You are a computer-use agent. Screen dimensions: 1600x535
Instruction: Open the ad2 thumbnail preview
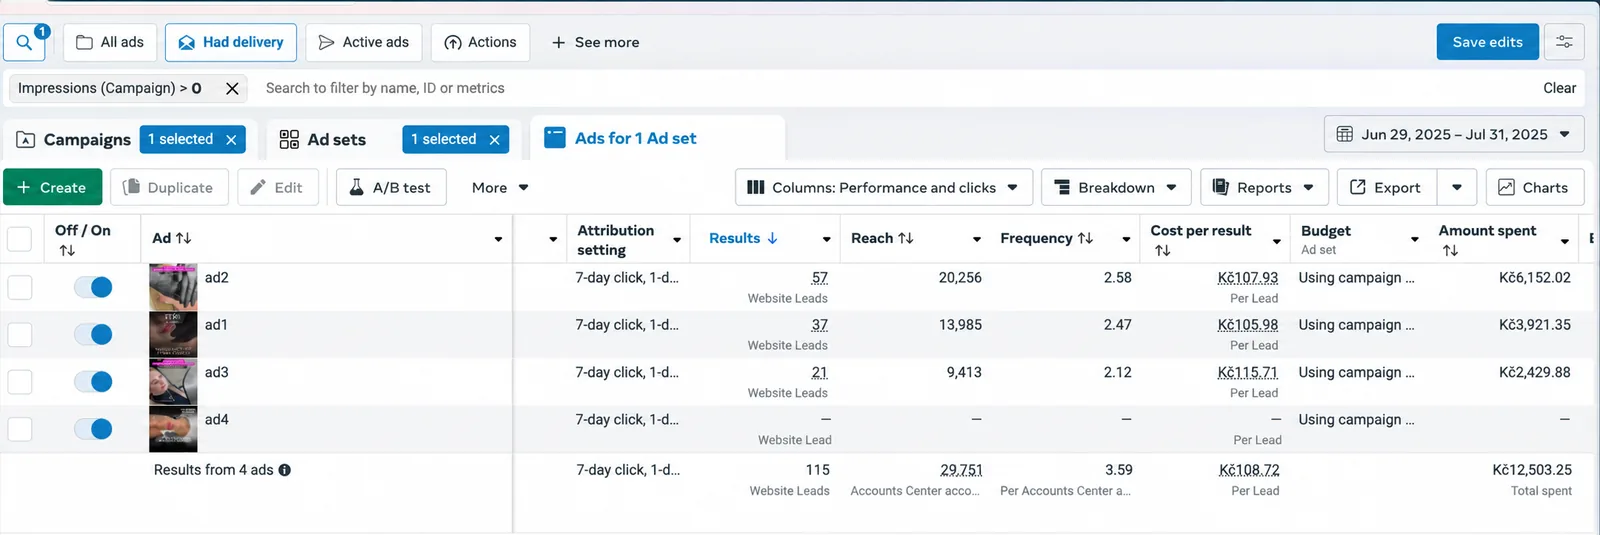(173, 287)
